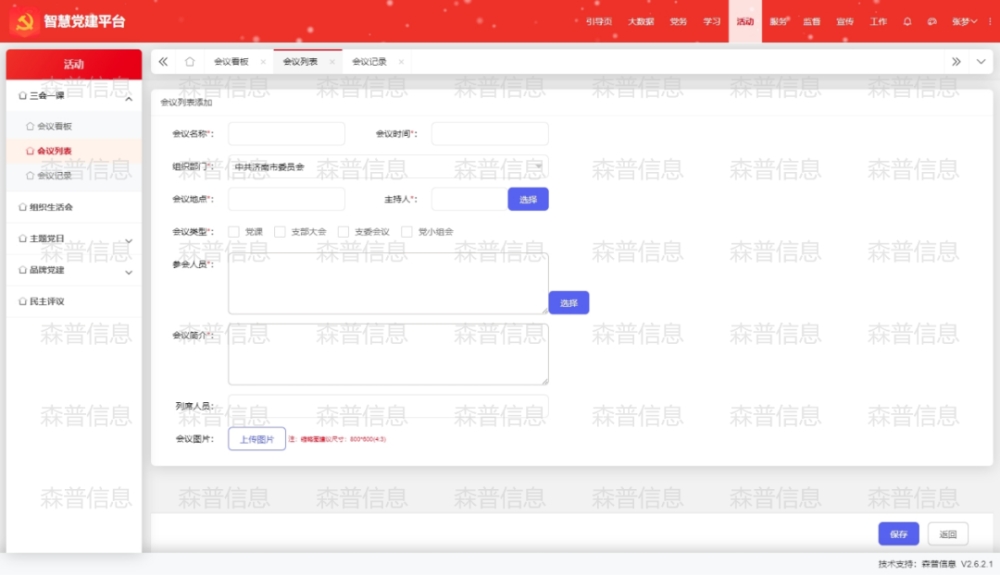Viewport: 1000px width, 575px height.
Task: Collapse the 三会一课 sidebar section
Action: point(128,97)
